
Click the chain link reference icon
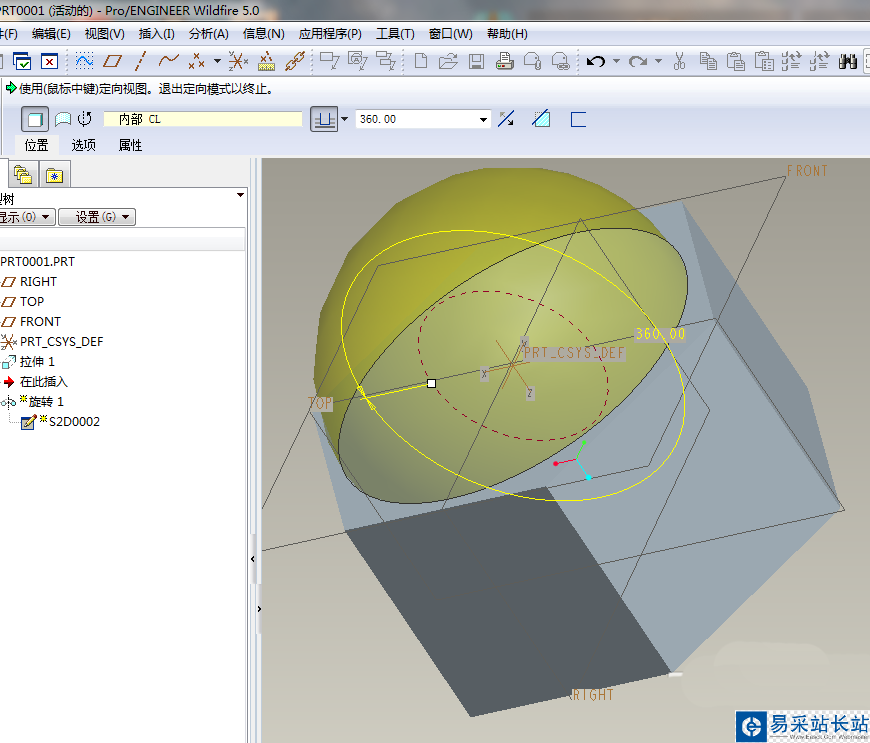click(295, 60)
